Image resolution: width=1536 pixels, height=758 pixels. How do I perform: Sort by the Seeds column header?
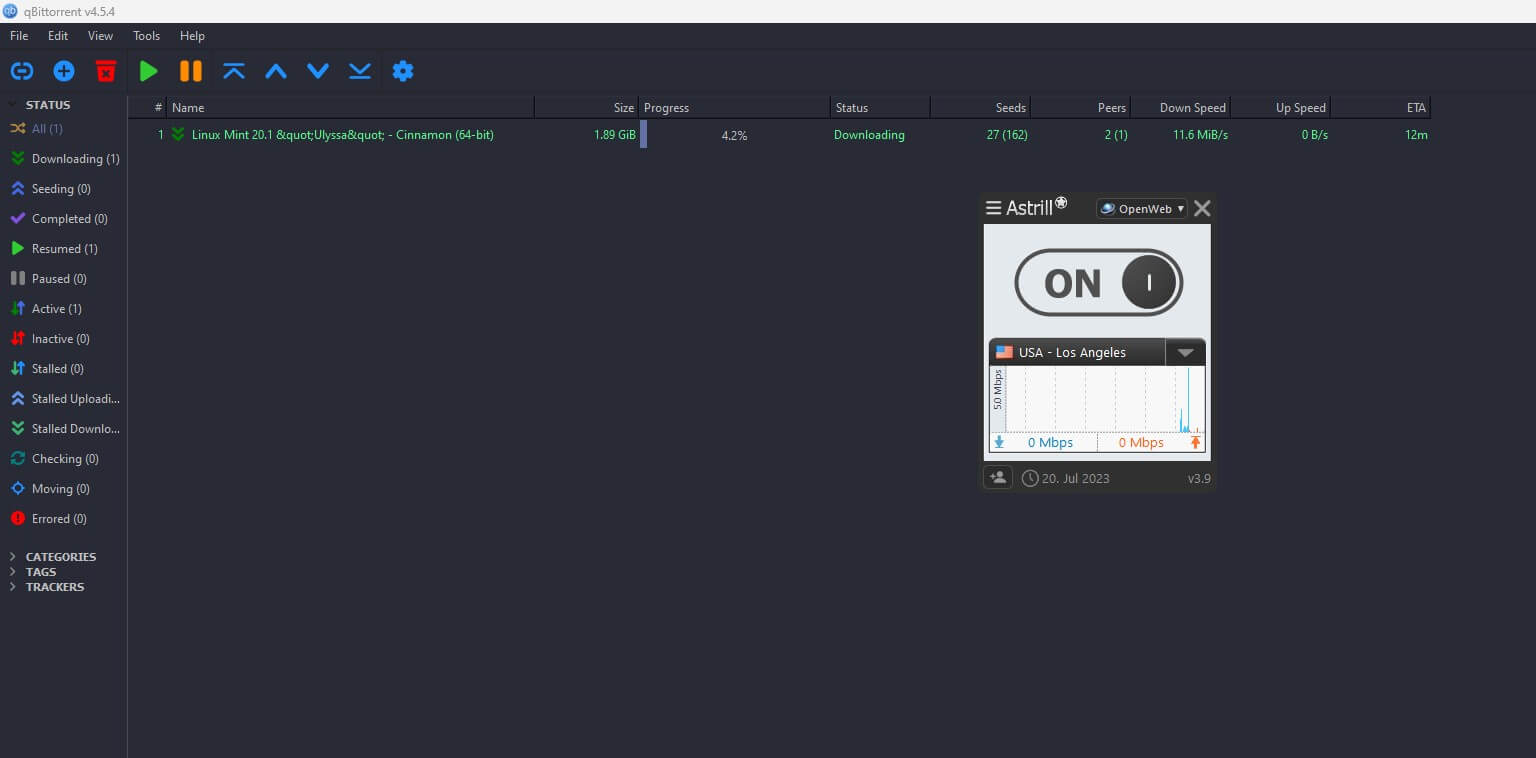[x=980, y=108]
